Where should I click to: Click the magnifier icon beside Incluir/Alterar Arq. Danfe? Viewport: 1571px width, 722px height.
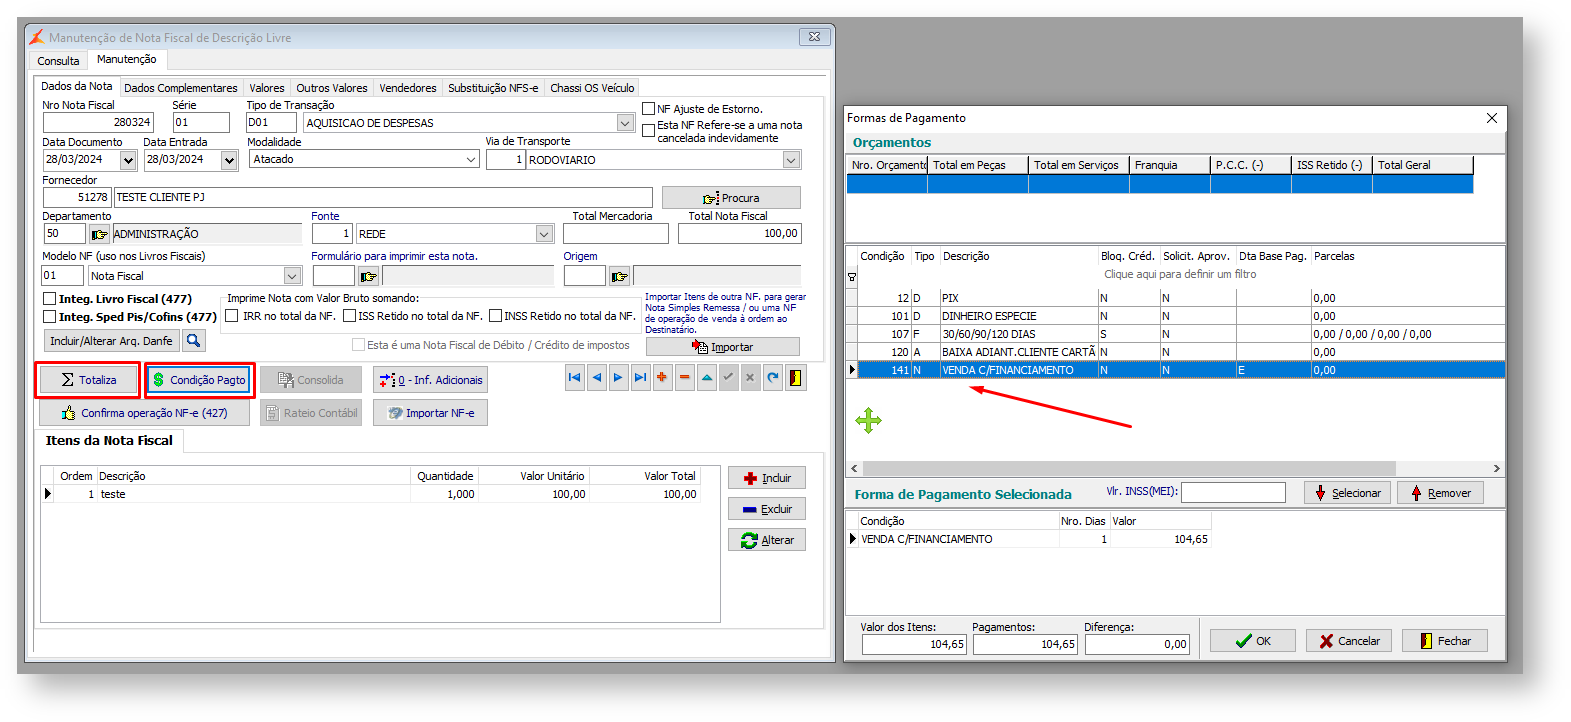(194, 341)
